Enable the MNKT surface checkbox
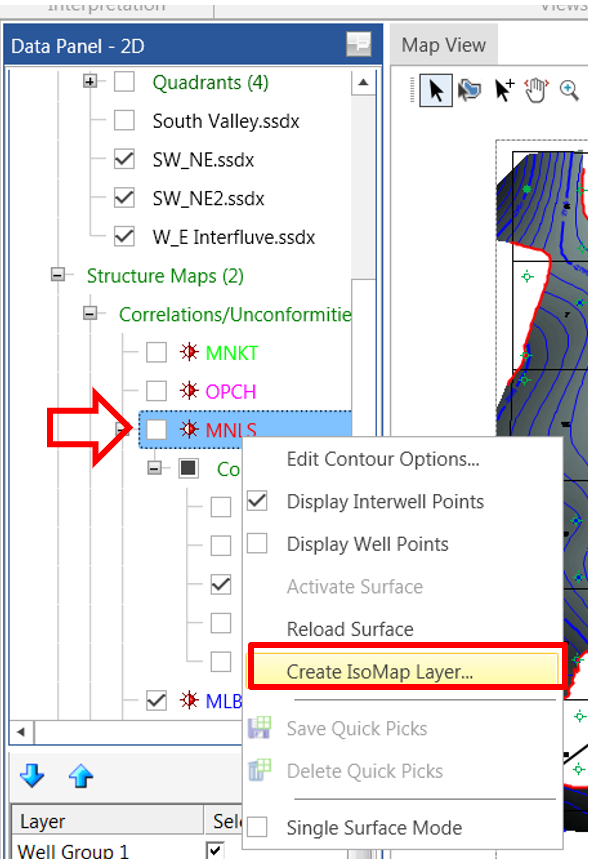Image resolution: width=593 pixels, height=866 pixels. tap(156, 352)
